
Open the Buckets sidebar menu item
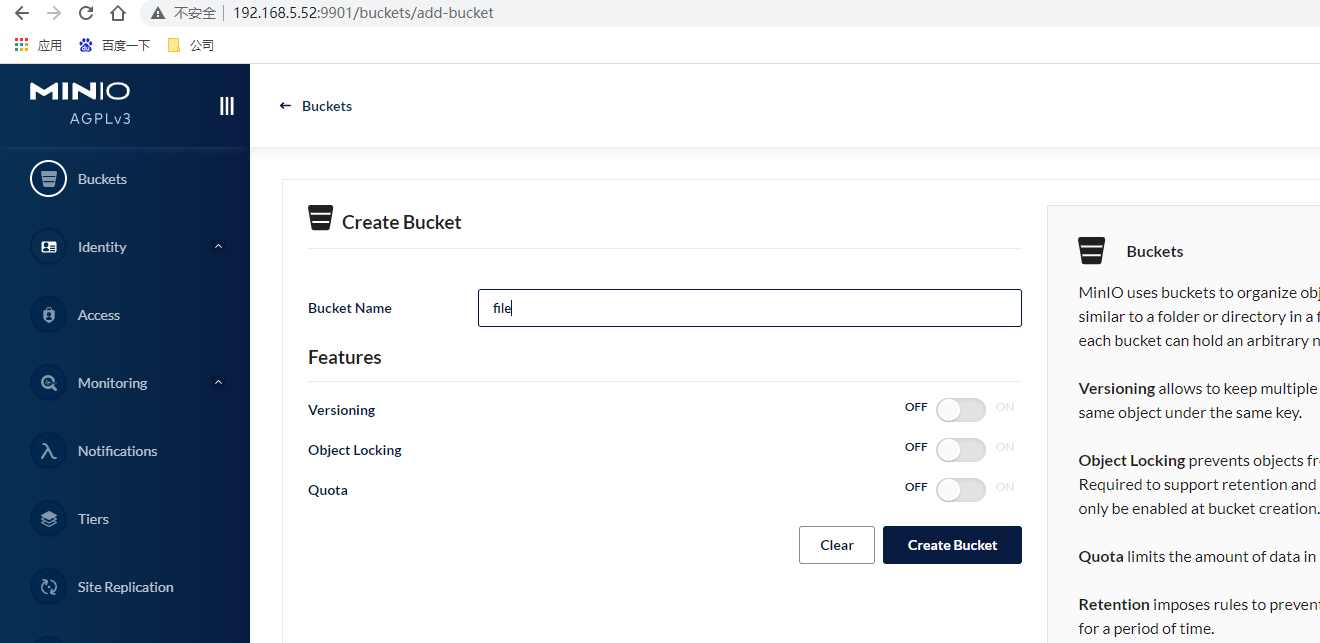point(102,179)
